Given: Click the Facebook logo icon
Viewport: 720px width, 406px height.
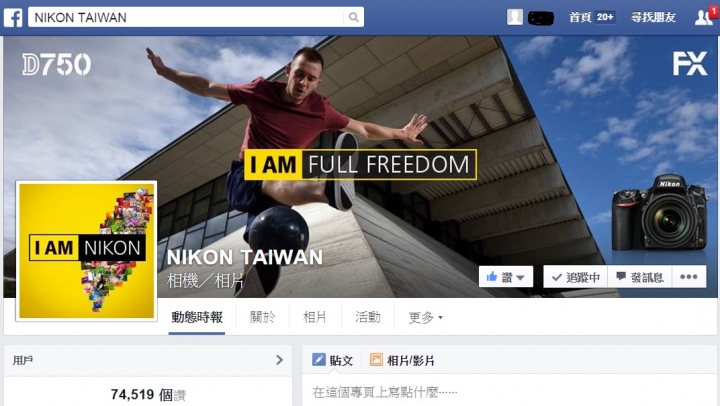Looking at the screenshot, I should [13, 17].
